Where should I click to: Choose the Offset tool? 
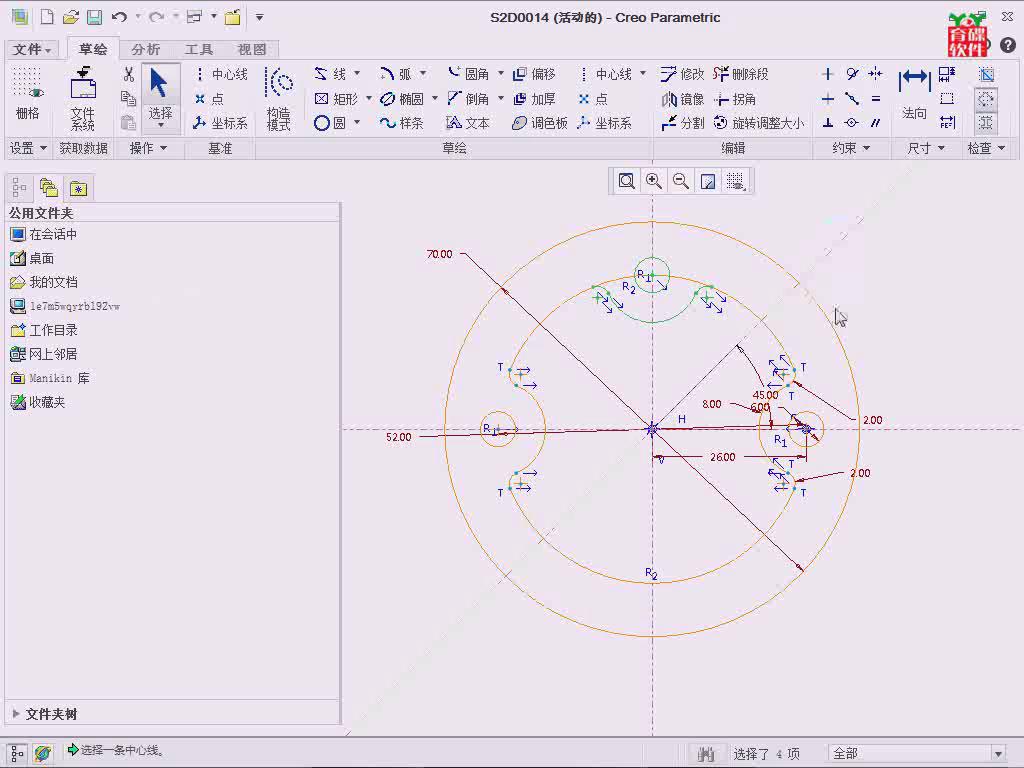pos(534,74)
